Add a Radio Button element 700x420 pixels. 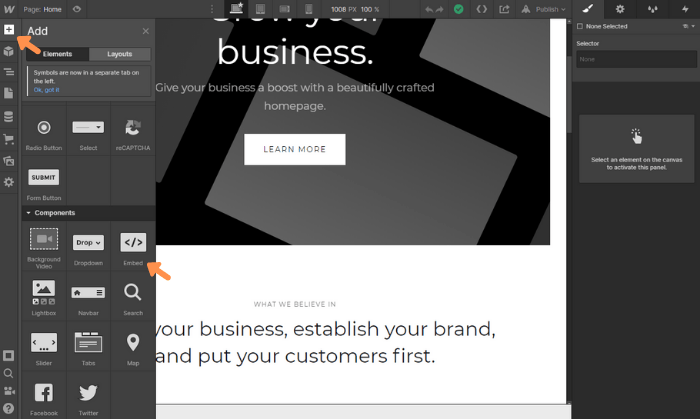tap(44, 133)
